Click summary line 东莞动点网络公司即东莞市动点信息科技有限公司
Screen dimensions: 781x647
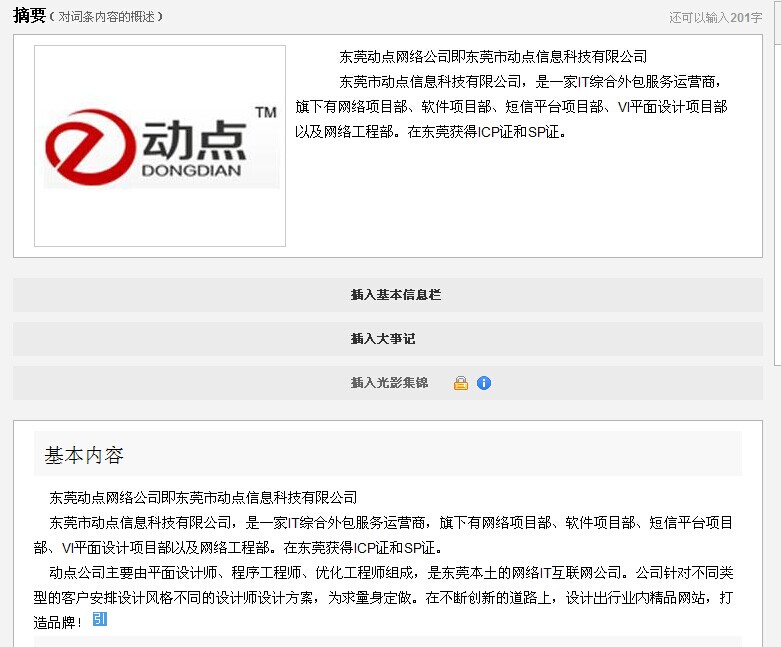click(x=493, y=57)
